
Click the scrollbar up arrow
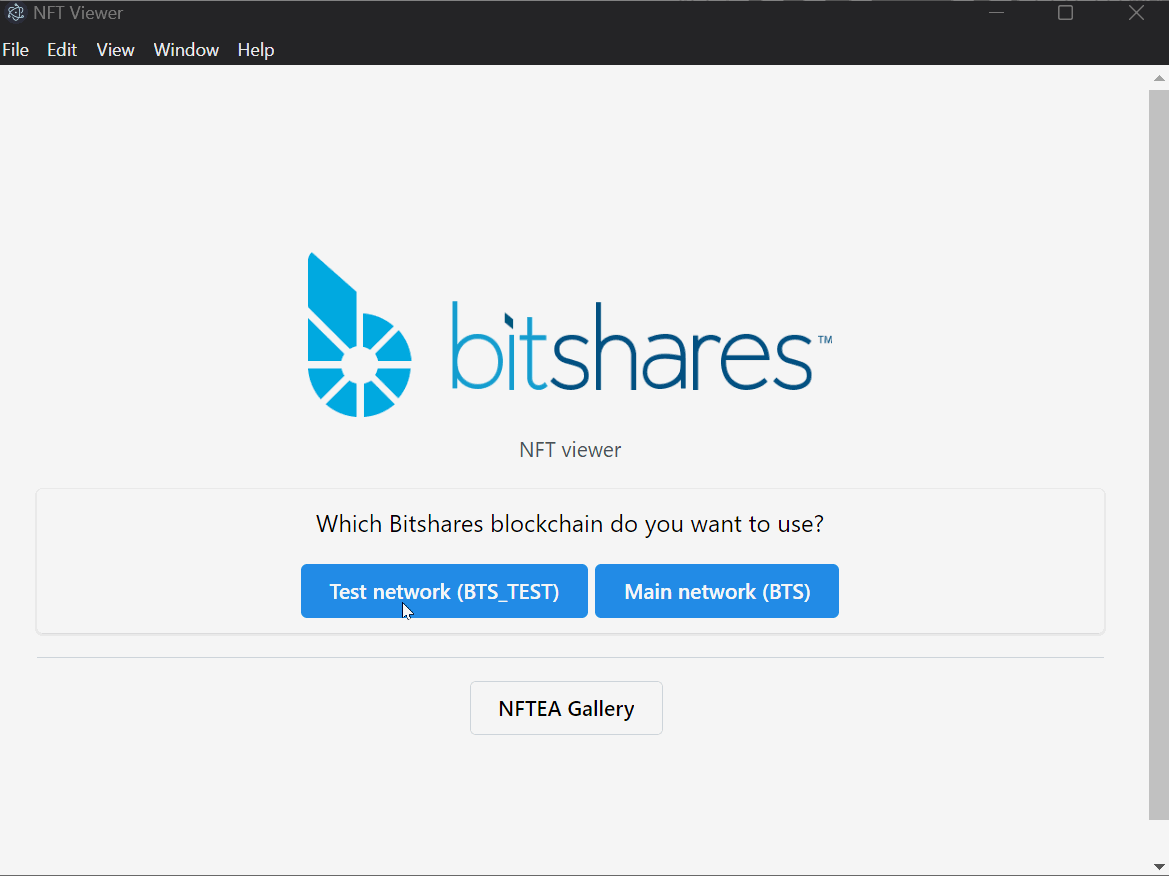1159,78
